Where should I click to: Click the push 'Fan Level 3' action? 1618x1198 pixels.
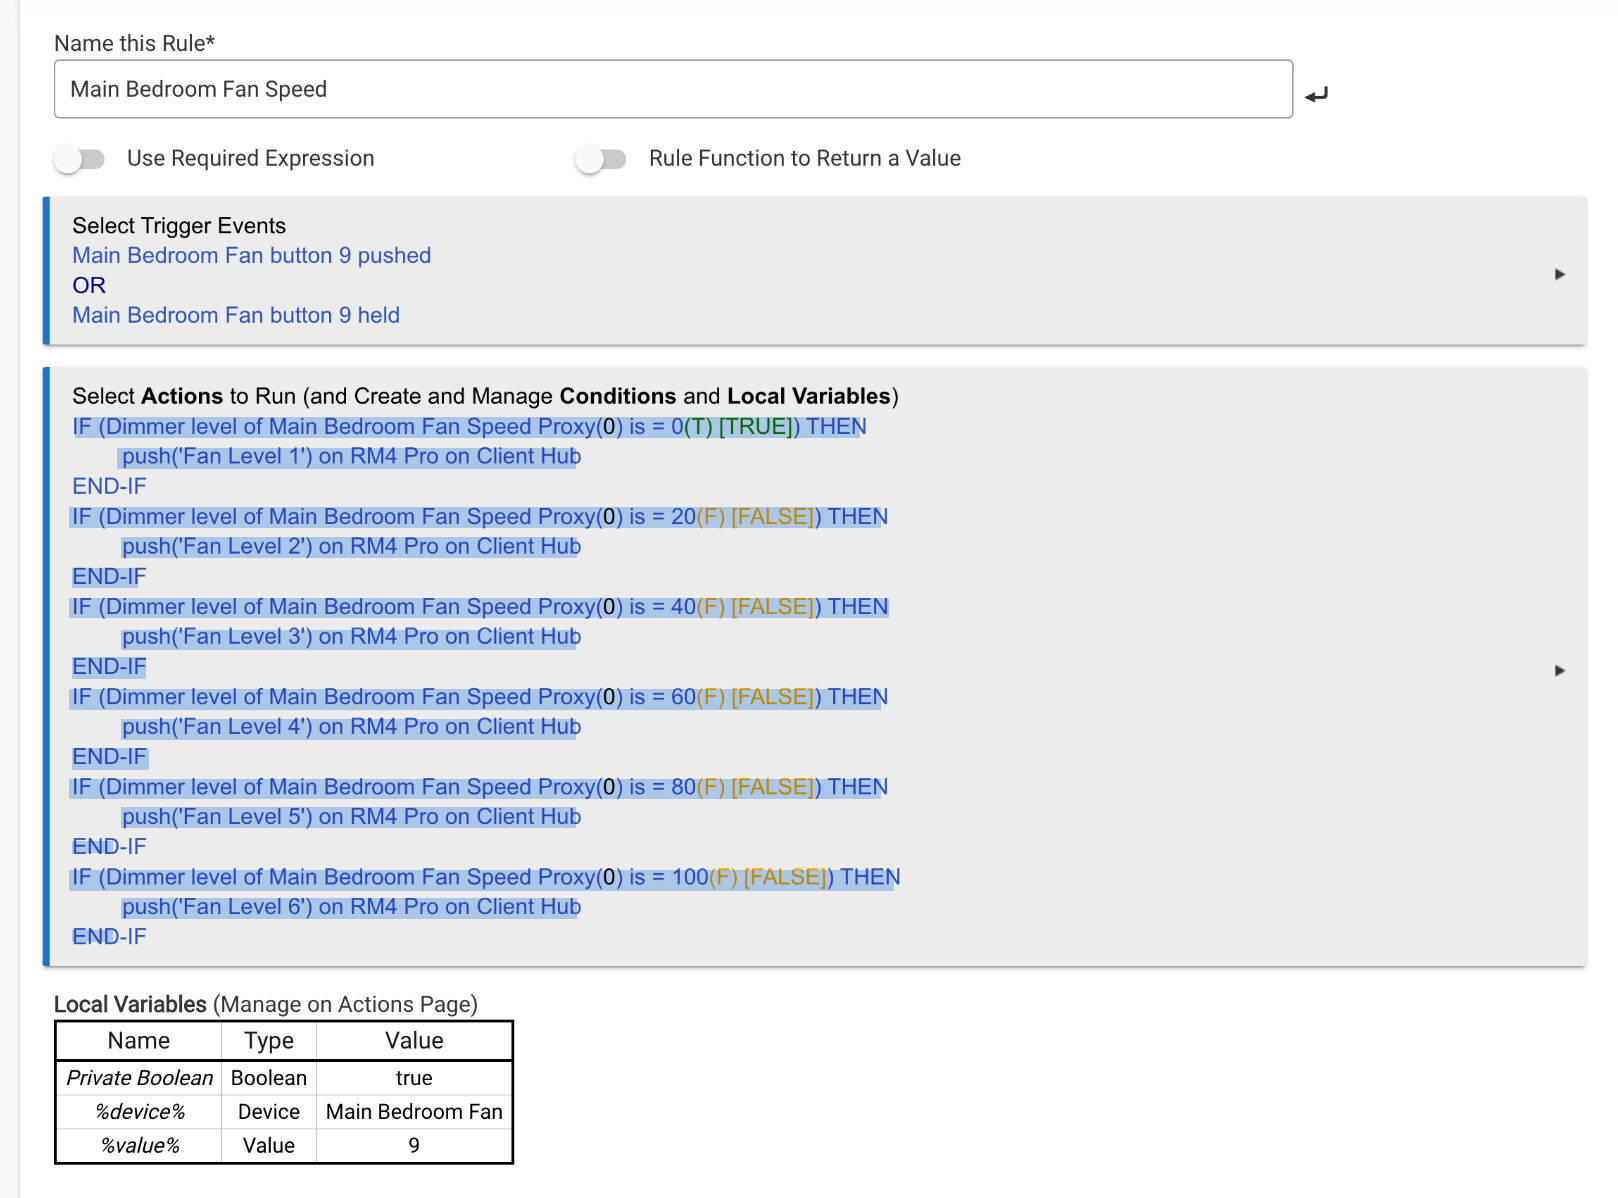(x=351, y=637)
